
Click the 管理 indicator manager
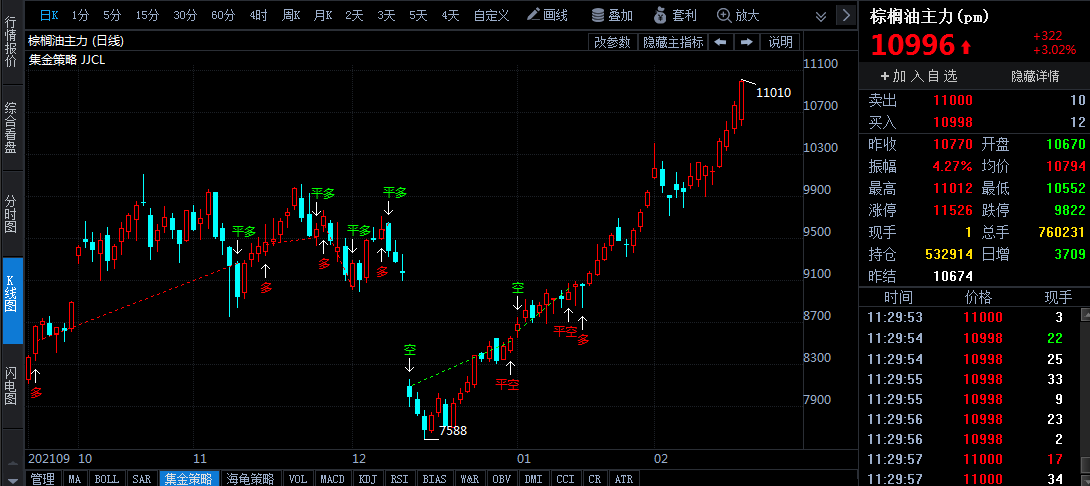[x=42, y=478]
